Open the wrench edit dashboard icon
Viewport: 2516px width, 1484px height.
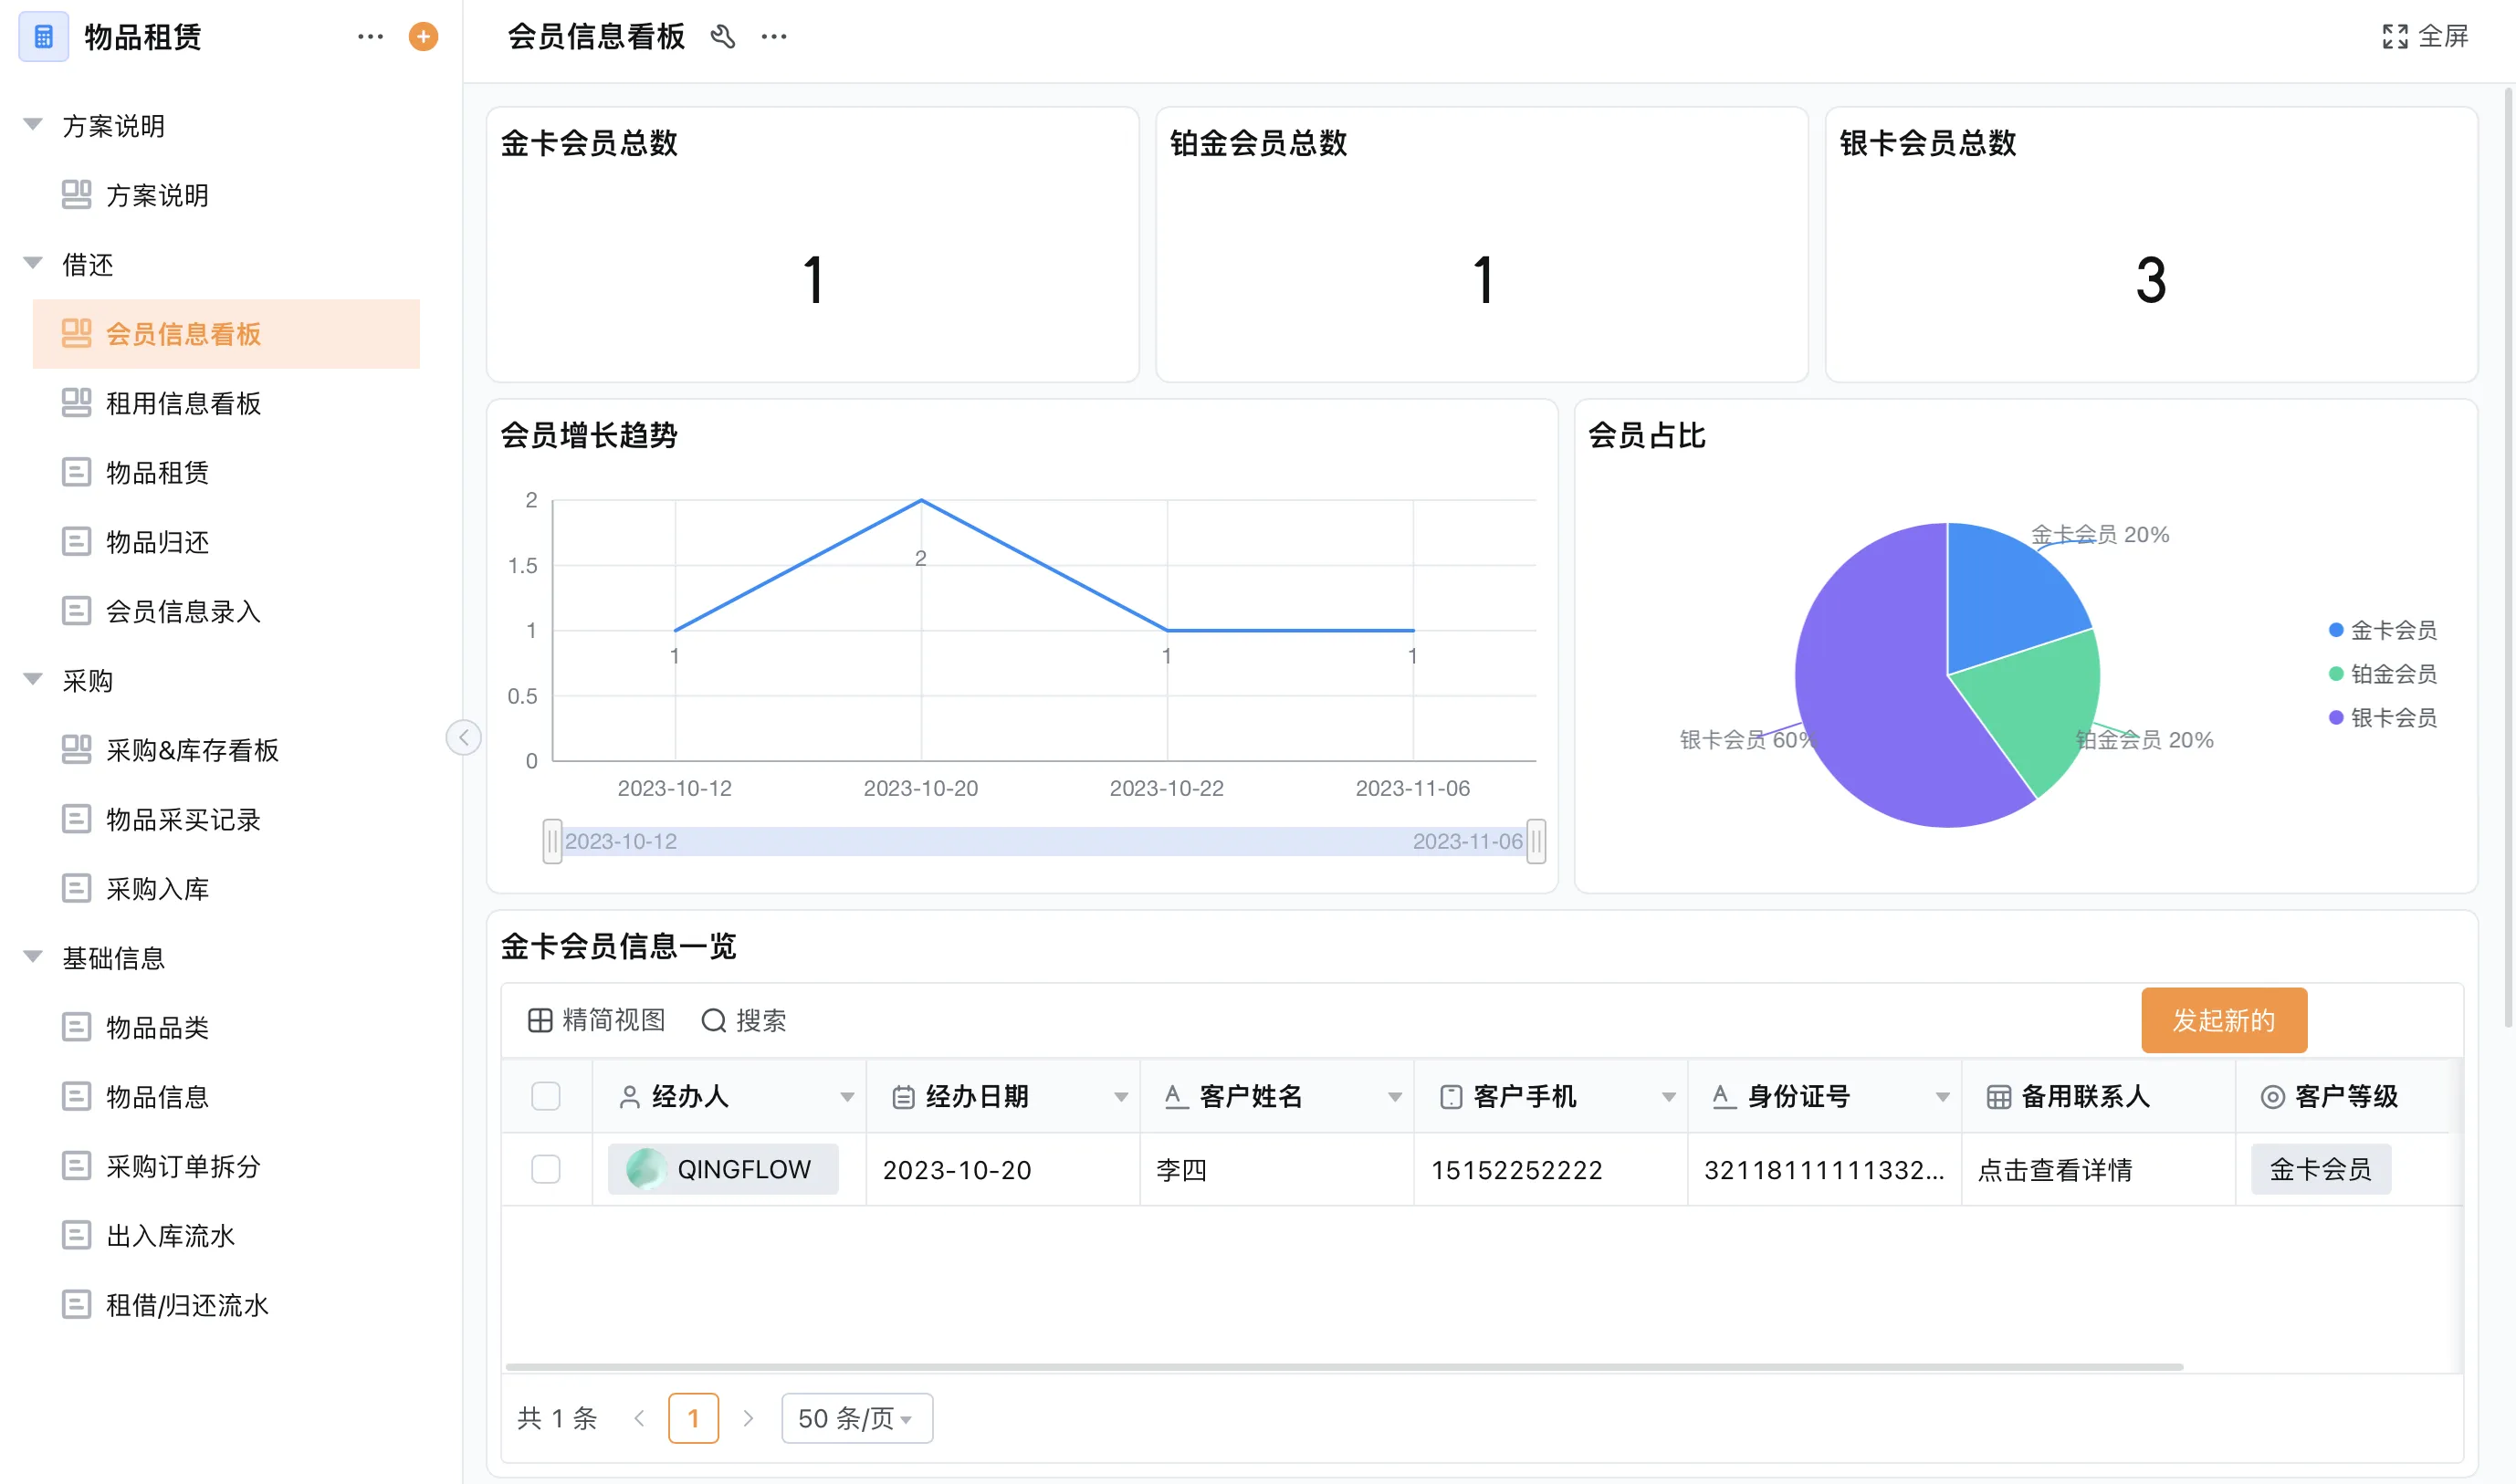(722, 37)
